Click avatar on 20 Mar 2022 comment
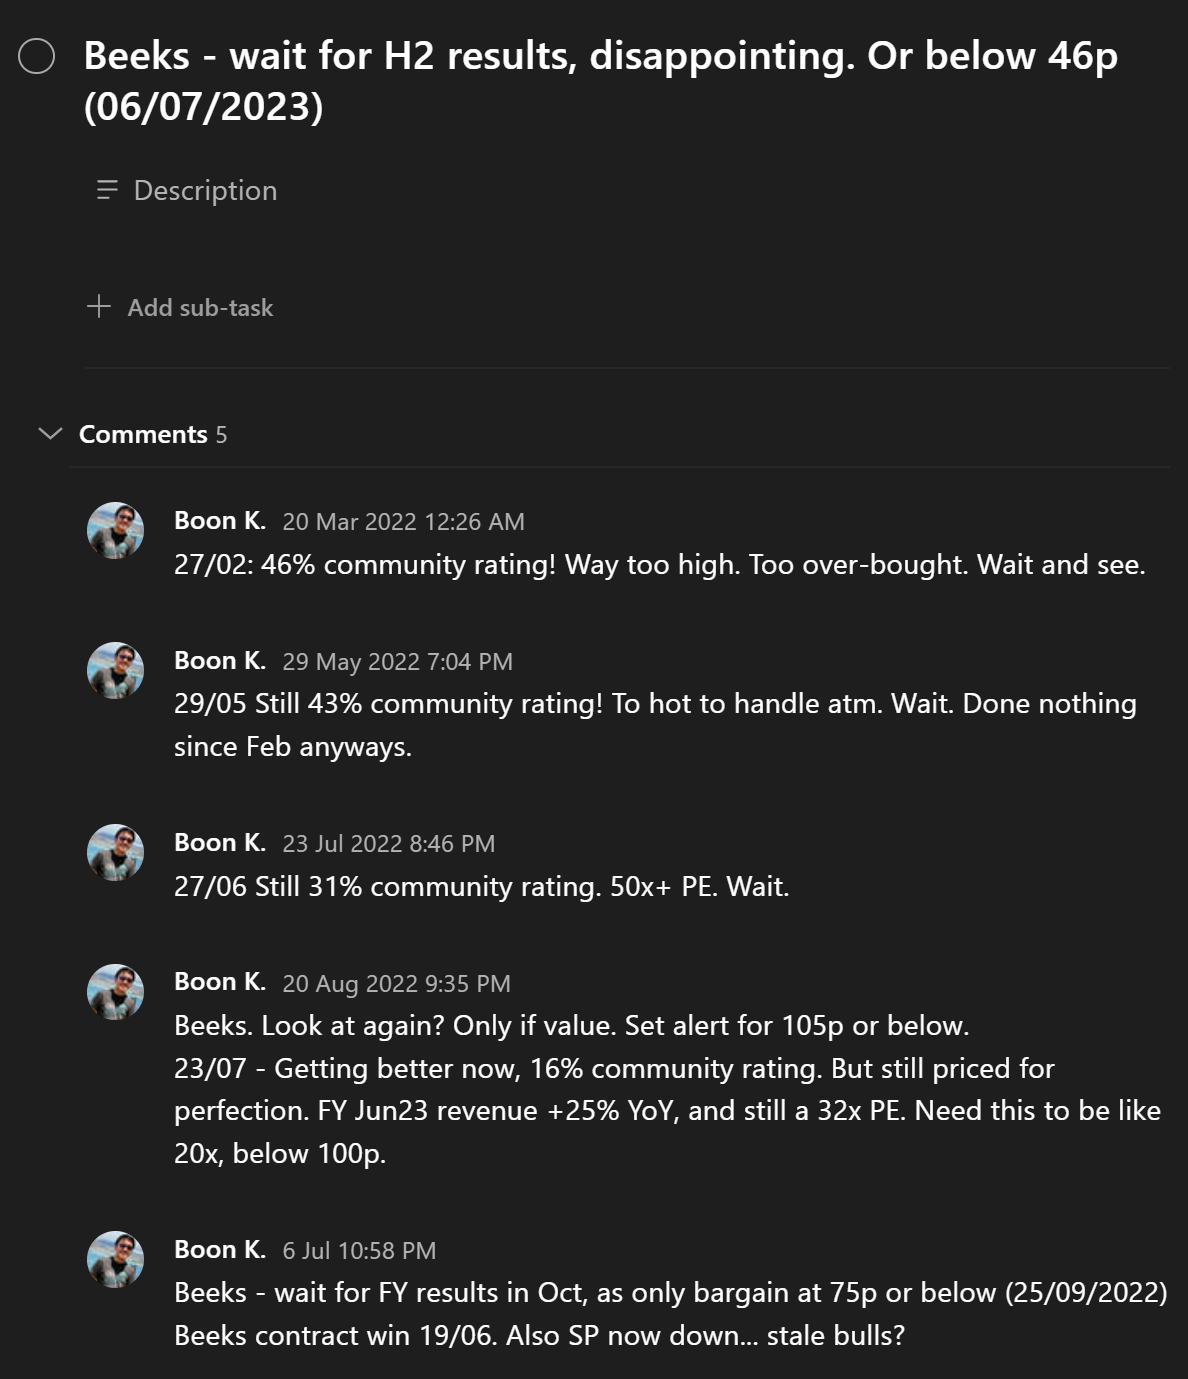This screenshot has width=1188, height=1379. click(x=116, y=530)
